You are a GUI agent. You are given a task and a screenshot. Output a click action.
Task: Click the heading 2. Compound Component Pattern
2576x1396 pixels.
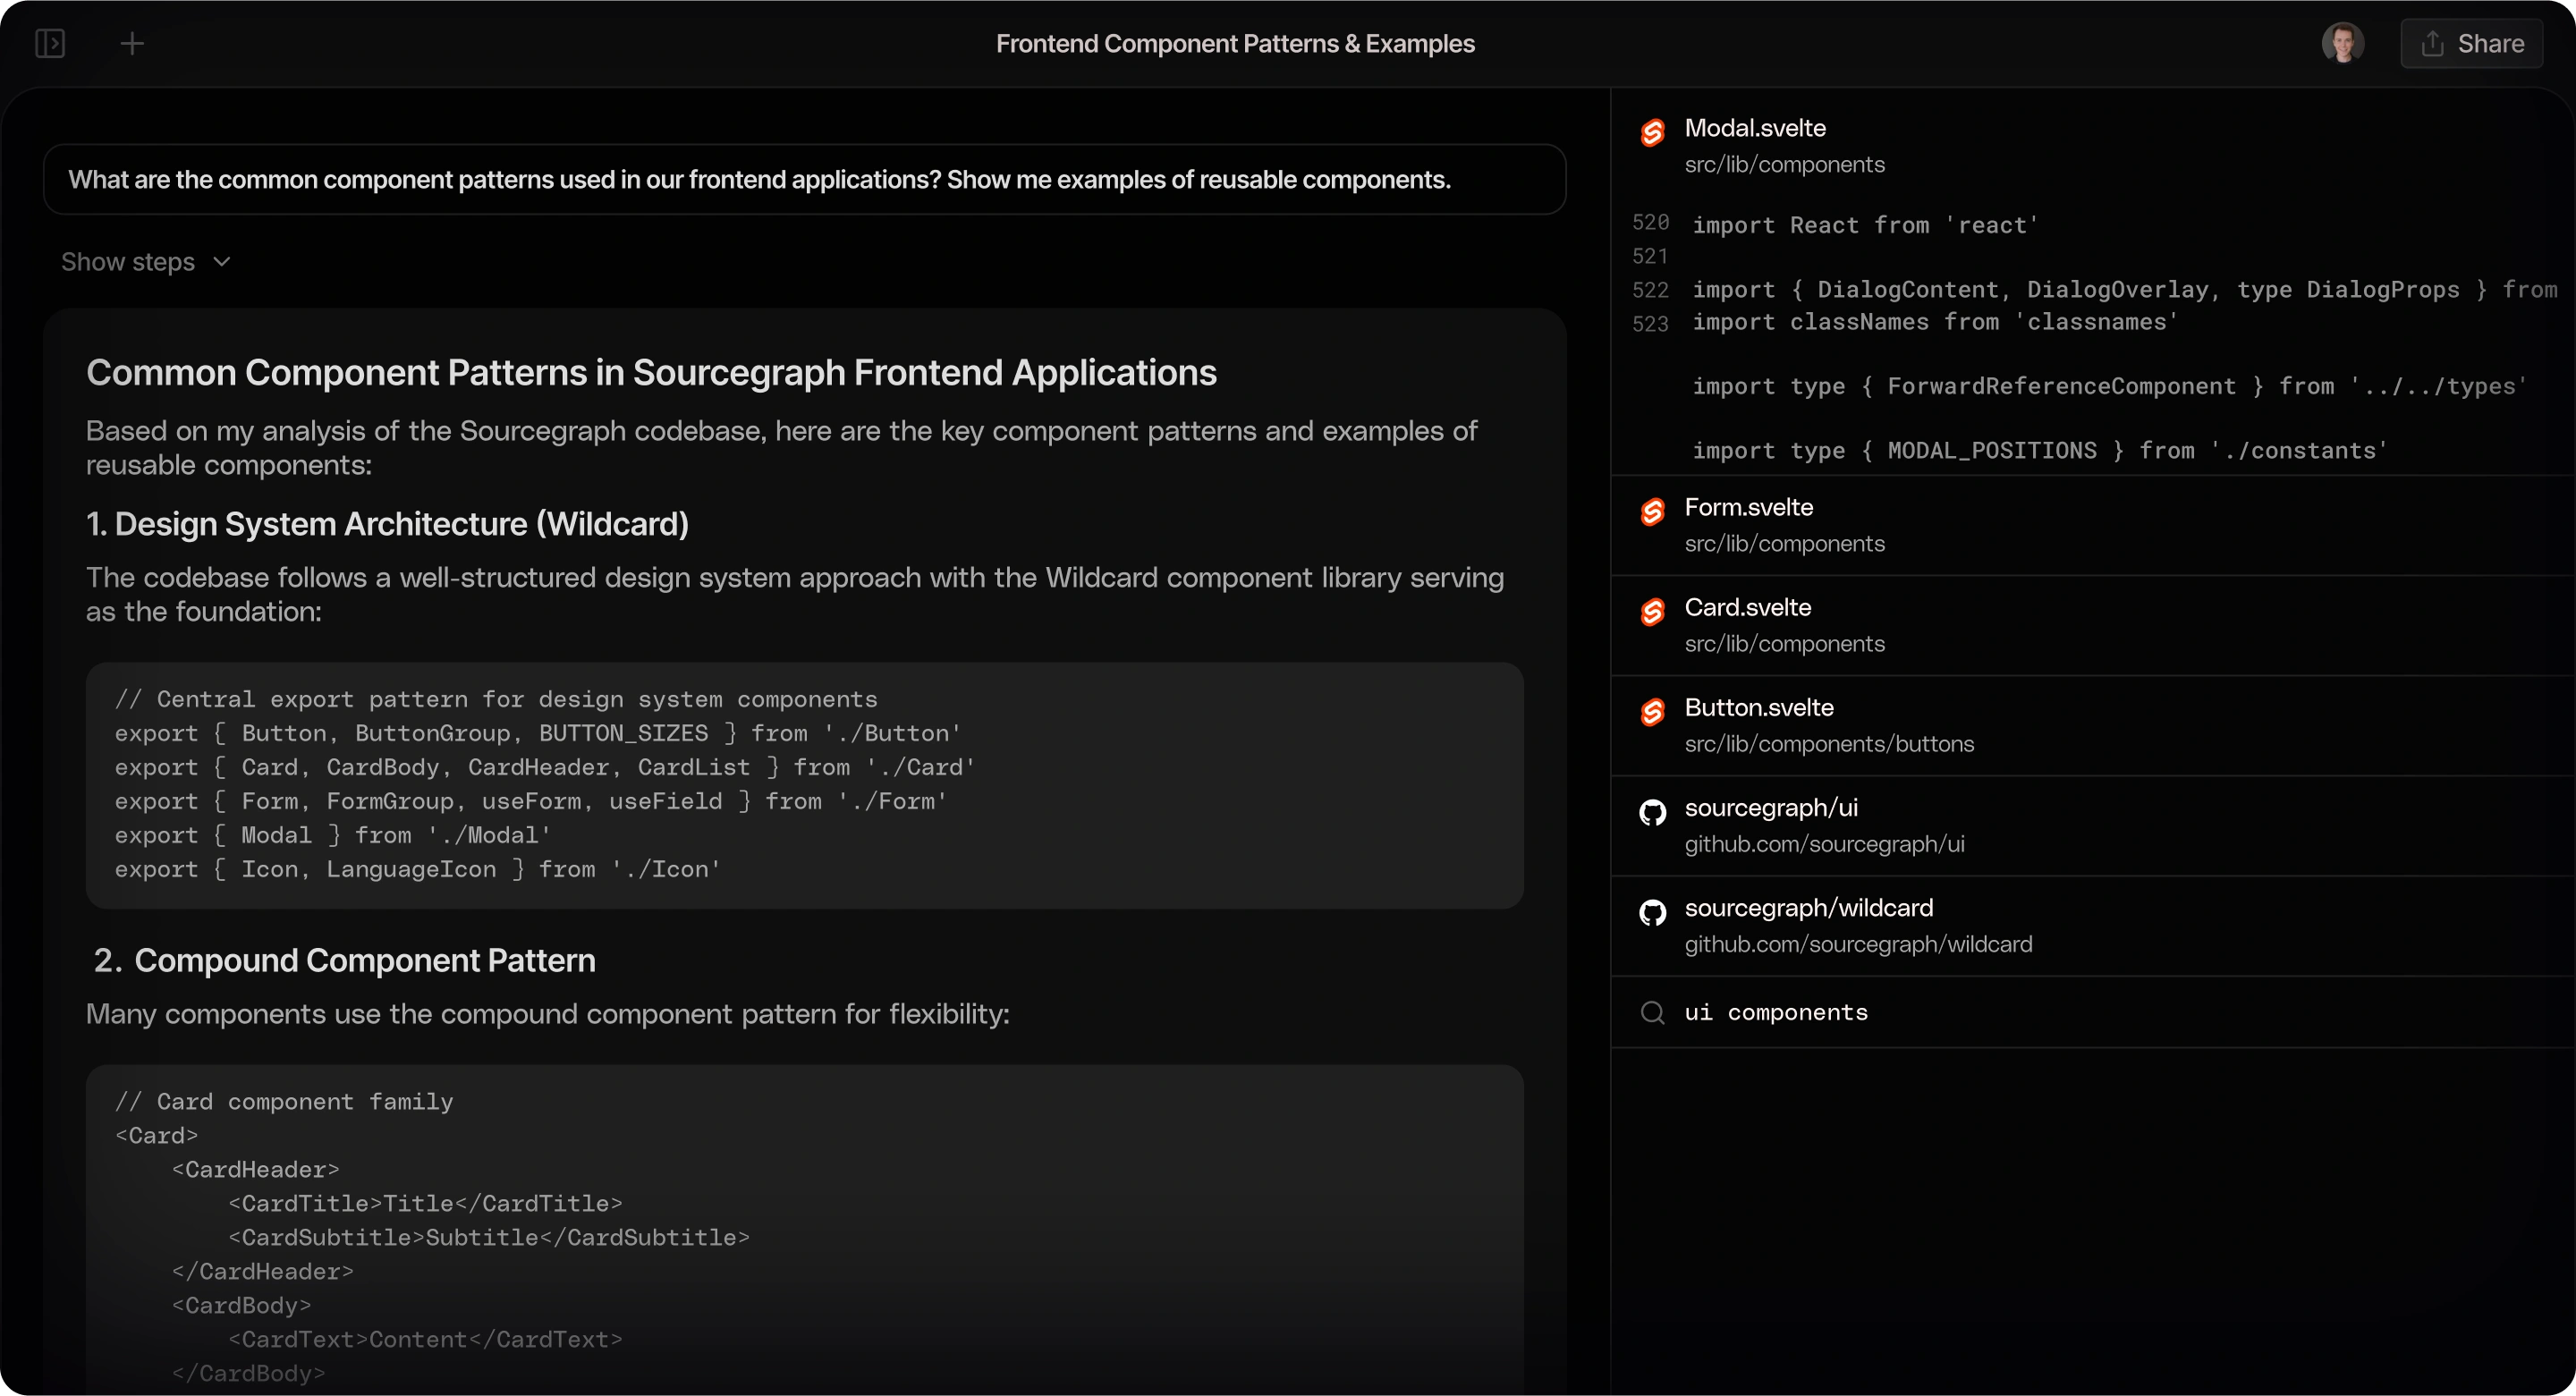pos(344,960)
